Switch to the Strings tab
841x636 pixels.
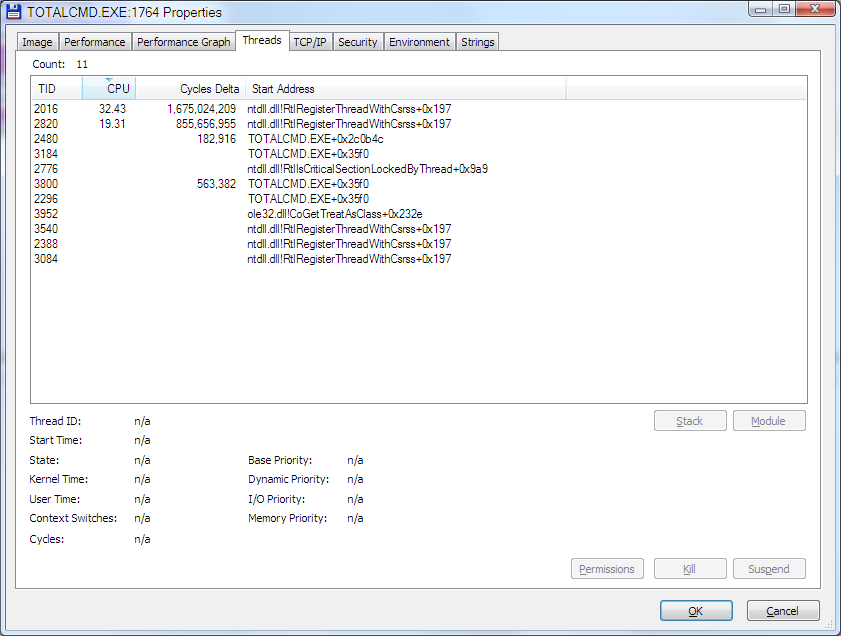pyautogui.click(x=478, y=42)
